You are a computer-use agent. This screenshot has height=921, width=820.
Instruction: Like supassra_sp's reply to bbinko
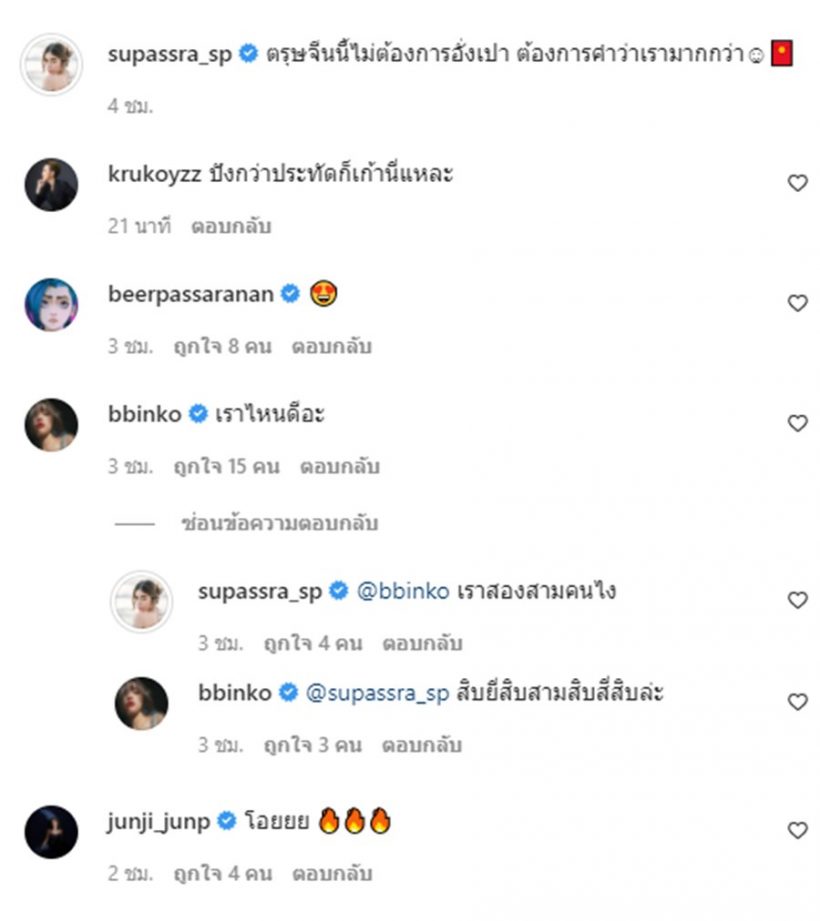(797, 600)
